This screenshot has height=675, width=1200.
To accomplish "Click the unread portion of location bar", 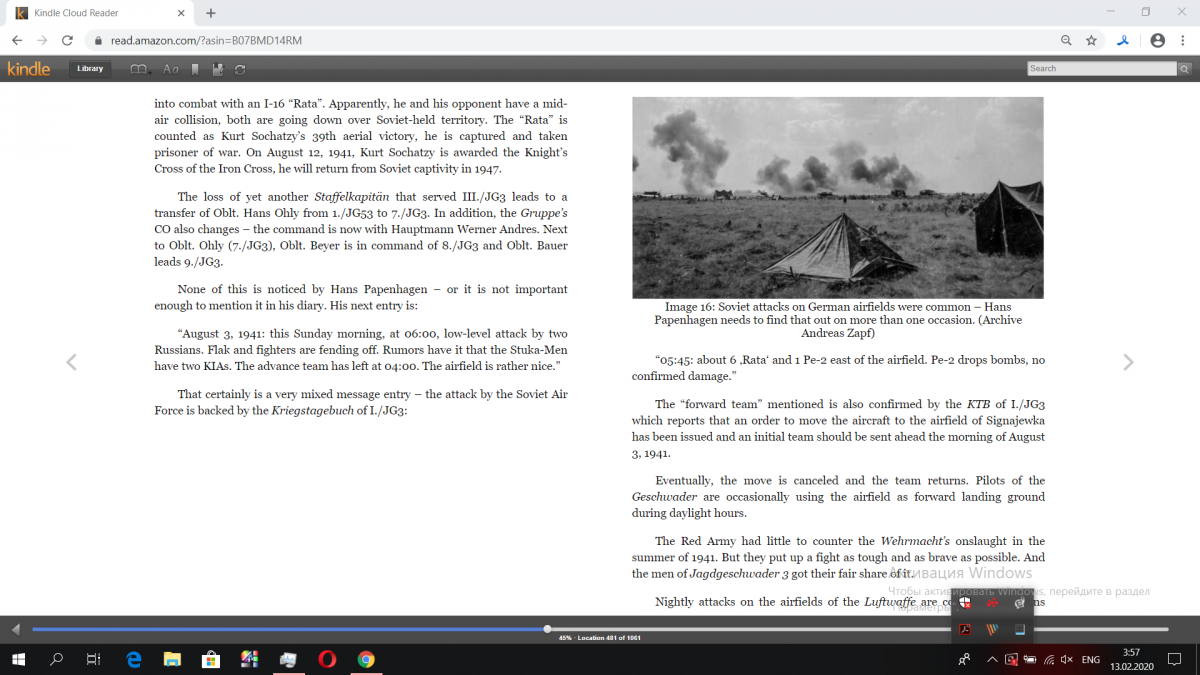I will [x=858, y=629].
